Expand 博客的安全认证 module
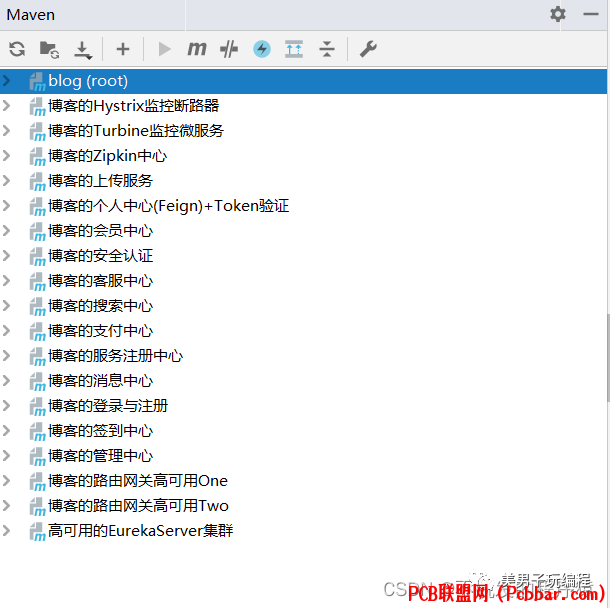This screenshot has height=608, width=610. tap(6, 256)
